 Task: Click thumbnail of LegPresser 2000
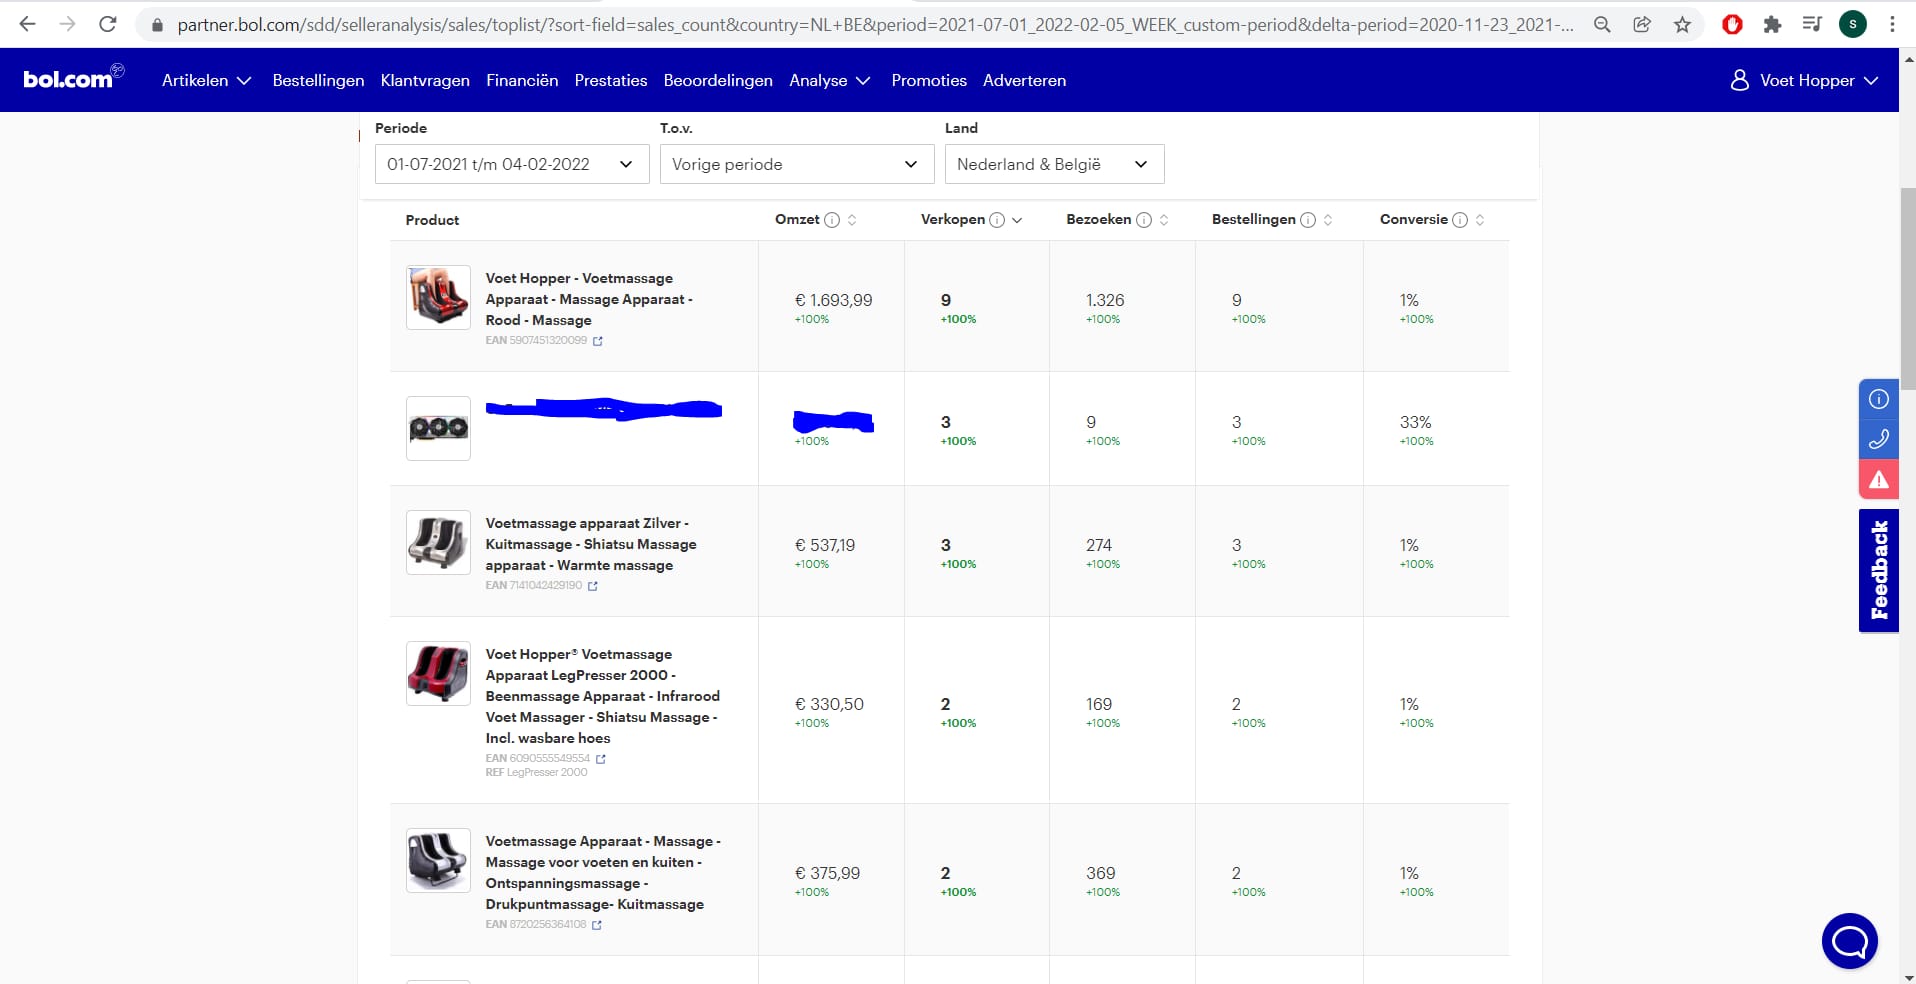click(x=438, y=673)
